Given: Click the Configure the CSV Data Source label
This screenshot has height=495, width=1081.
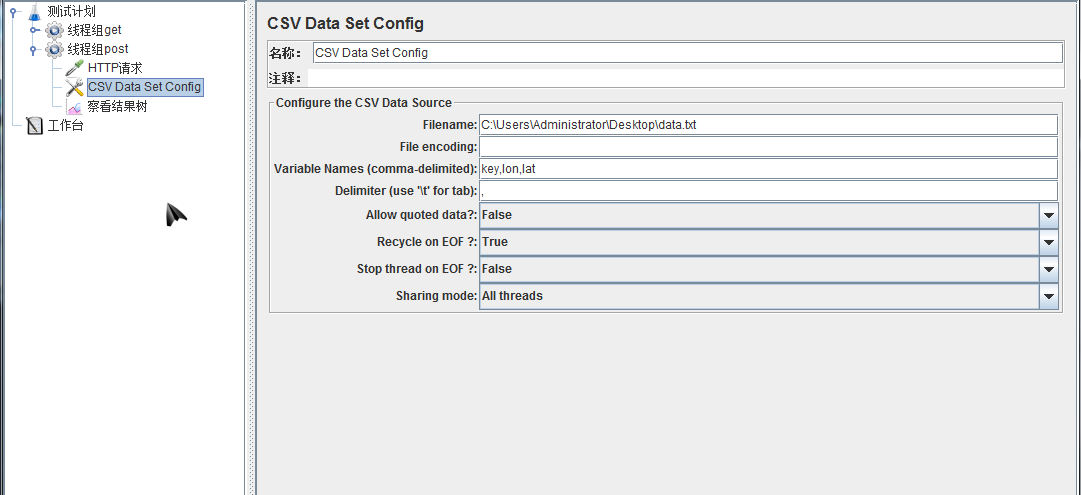Looking at the screenshot, I should [x=364, y=103].
